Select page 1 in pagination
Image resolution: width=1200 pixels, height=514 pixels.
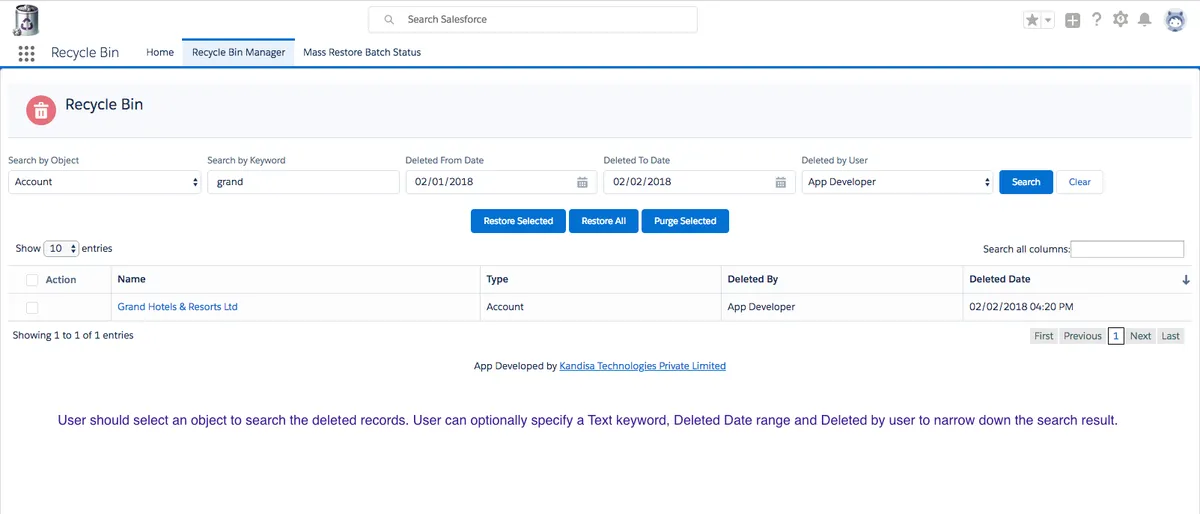click(1116, 336)
